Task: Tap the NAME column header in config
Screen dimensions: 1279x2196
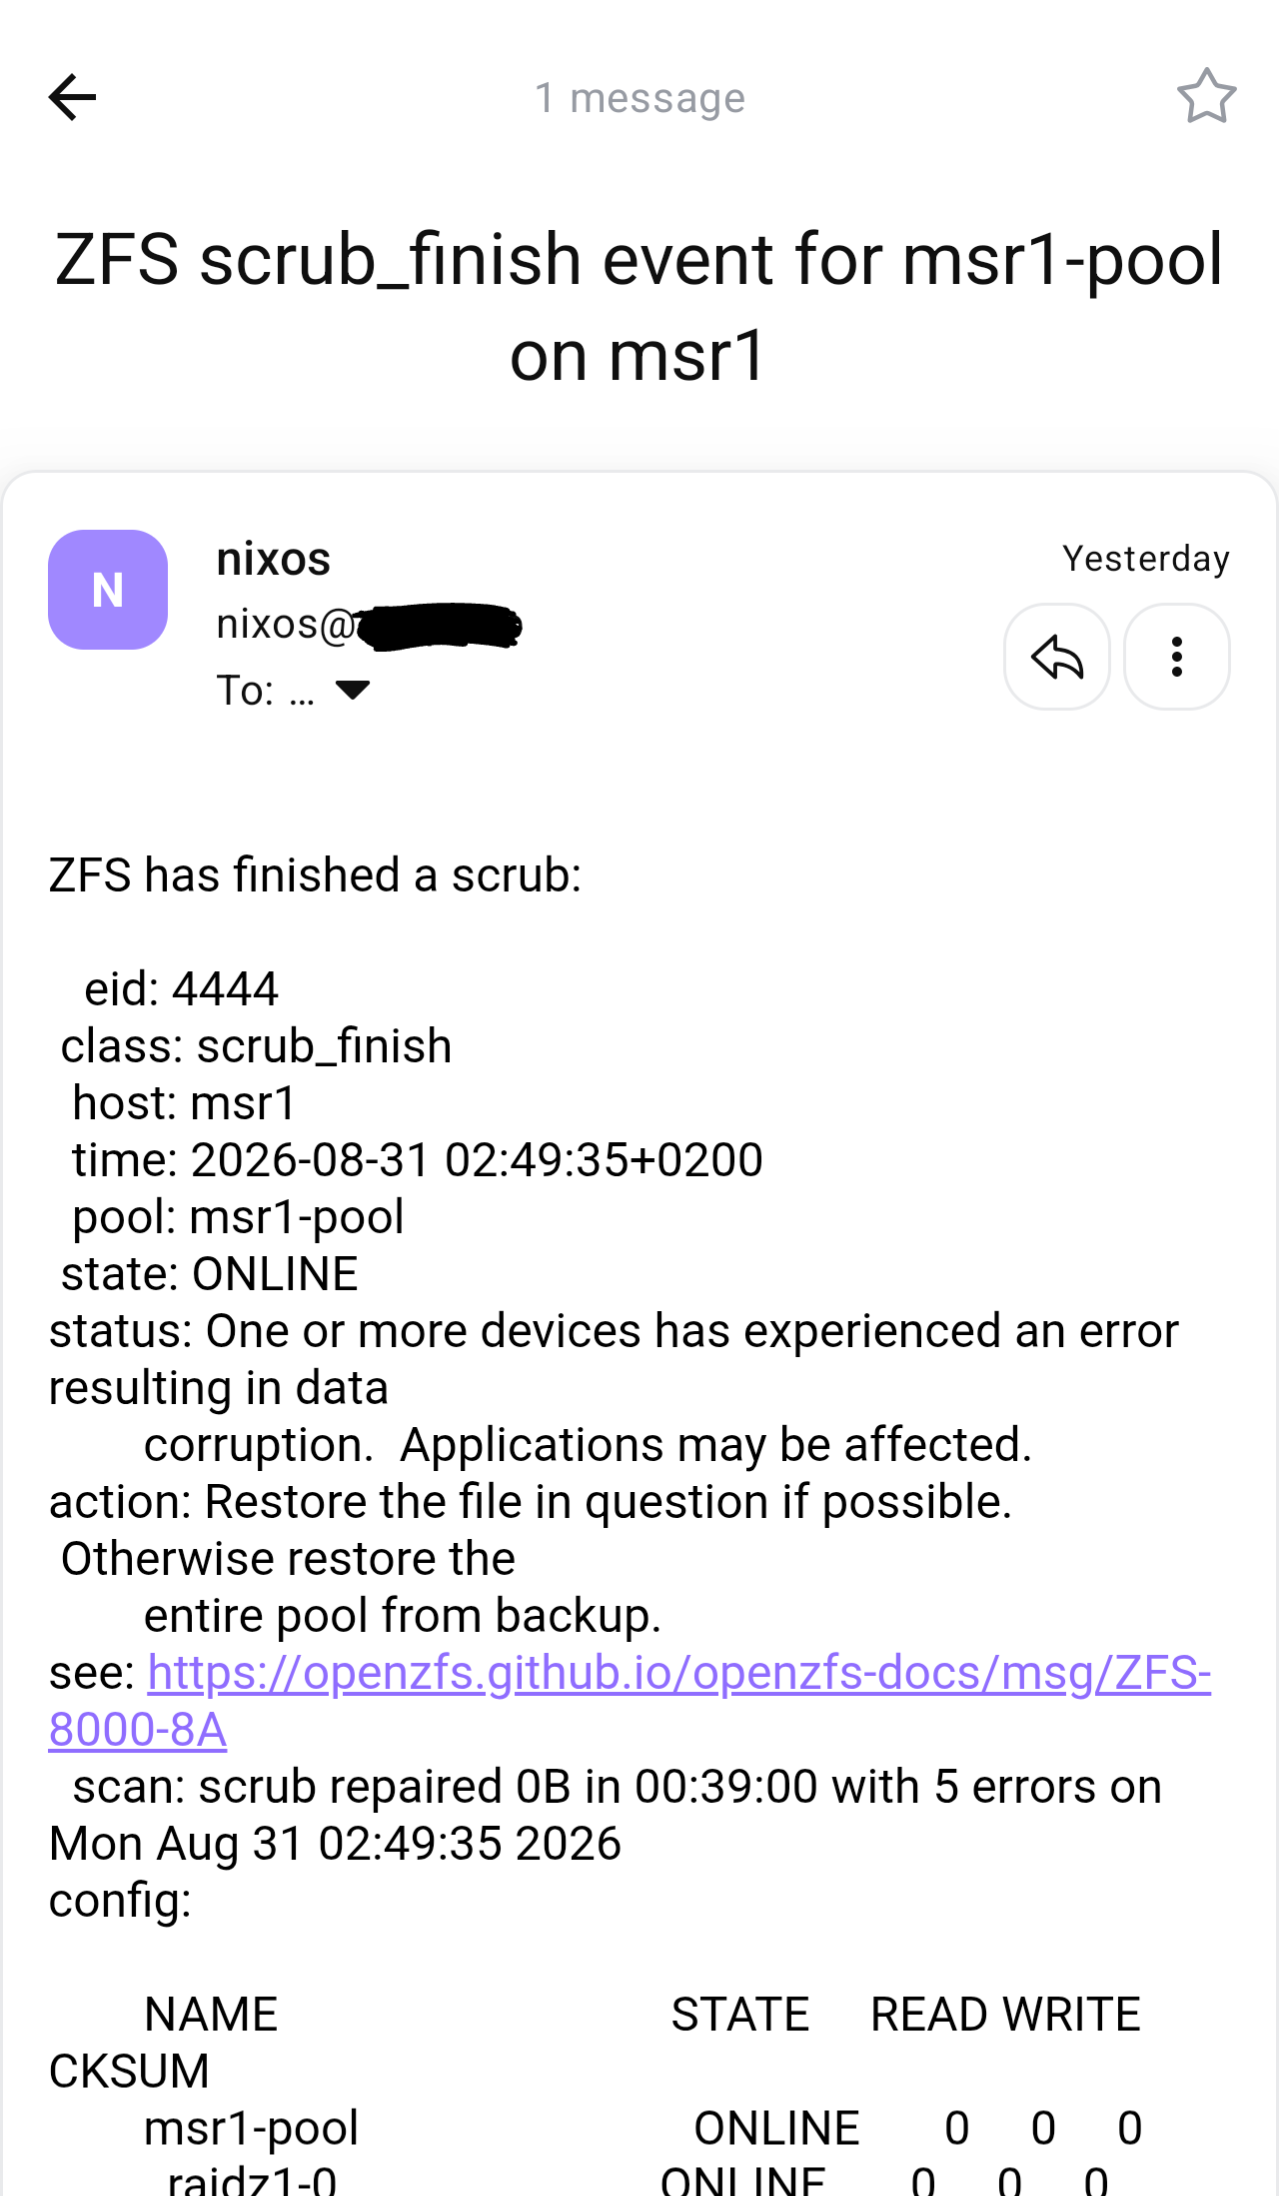Action: tap(211, 2014)
